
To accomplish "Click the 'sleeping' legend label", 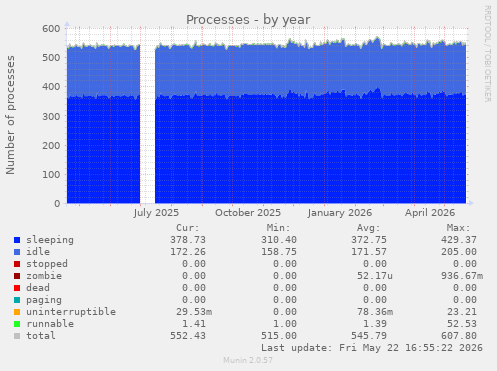I will [50, 240].
